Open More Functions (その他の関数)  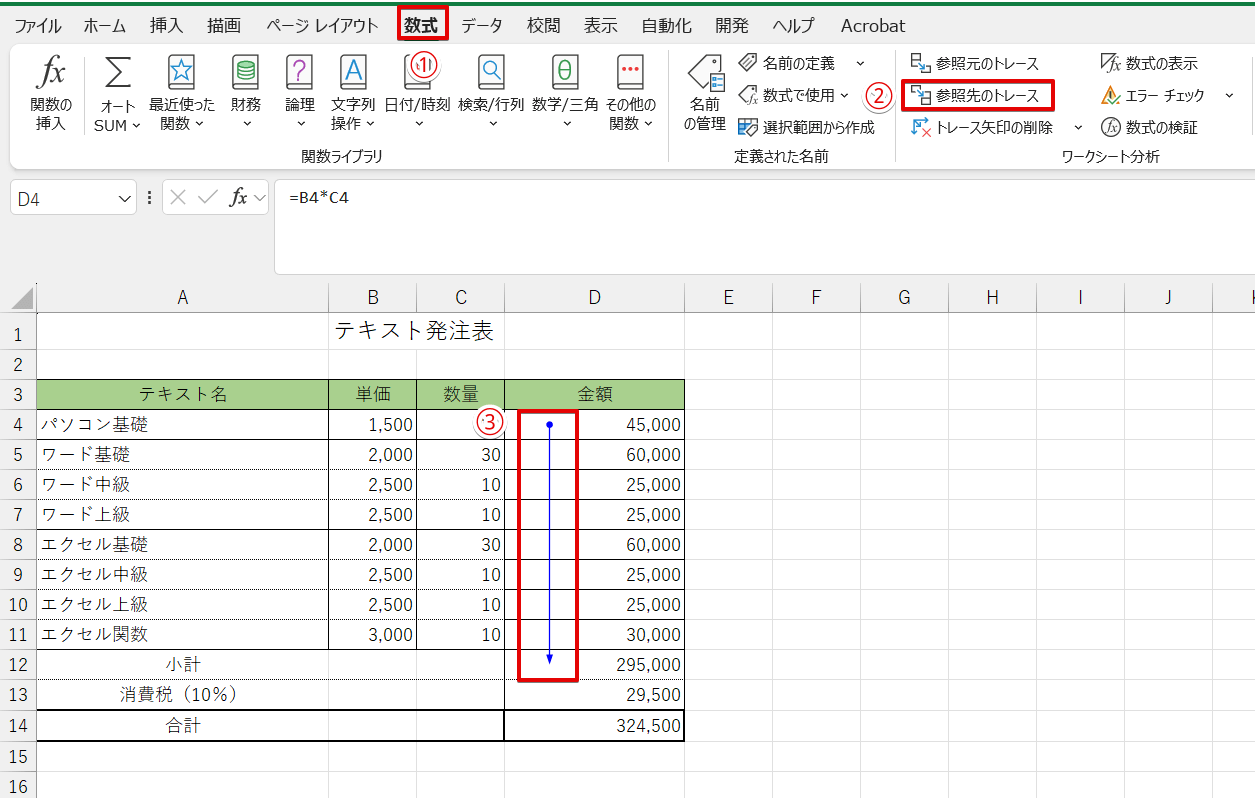630,94
